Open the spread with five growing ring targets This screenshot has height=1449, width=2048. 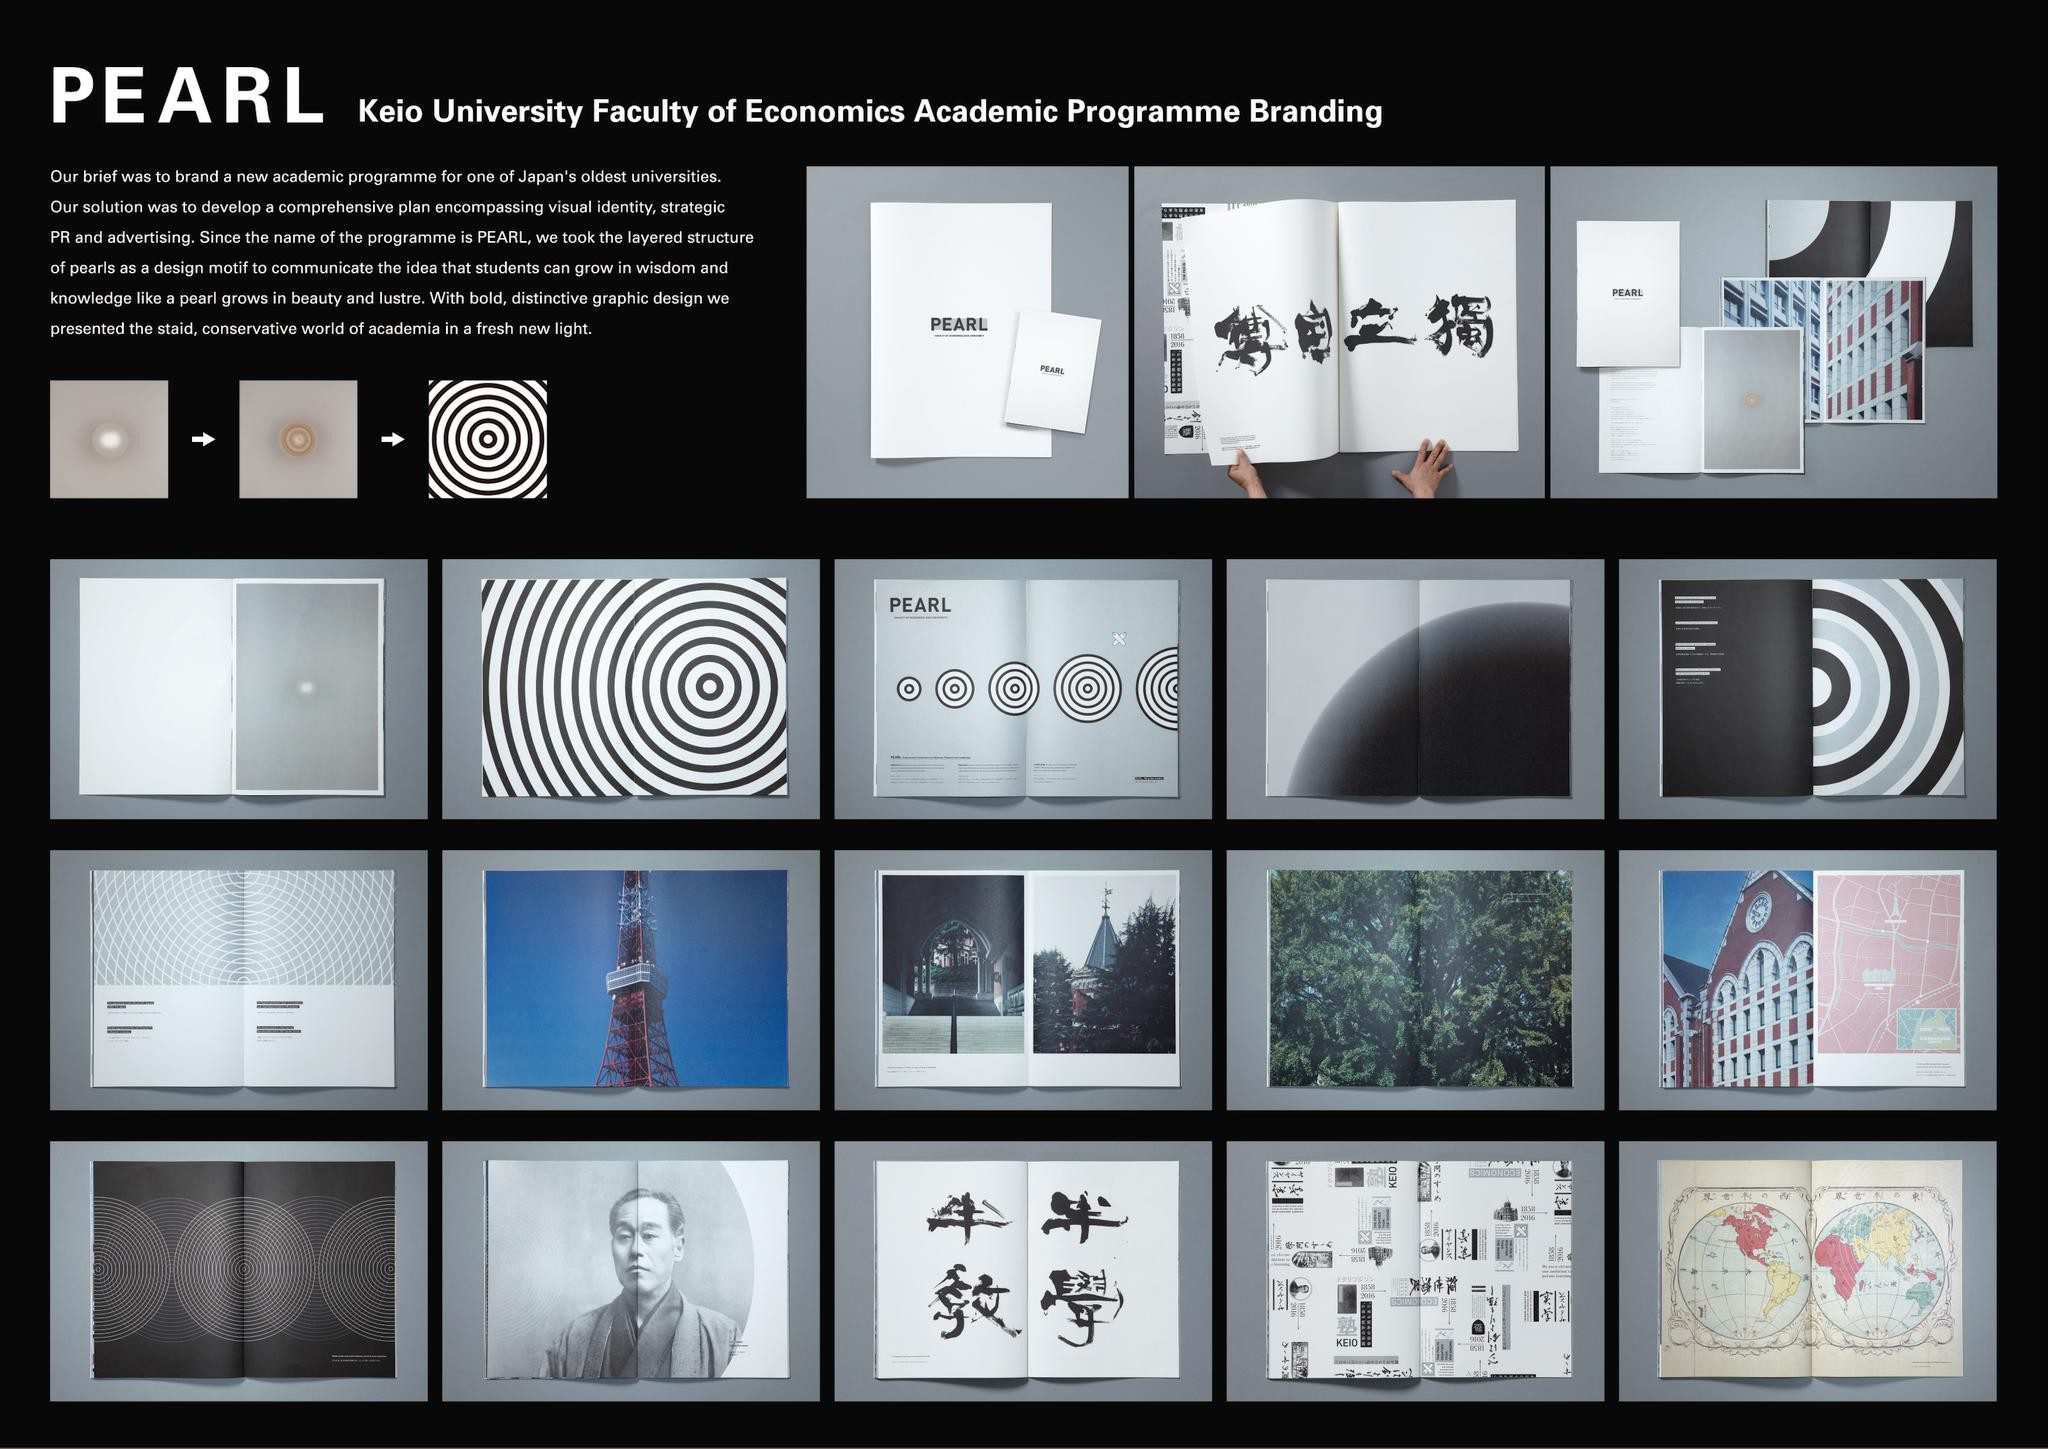coord(1023,689)
